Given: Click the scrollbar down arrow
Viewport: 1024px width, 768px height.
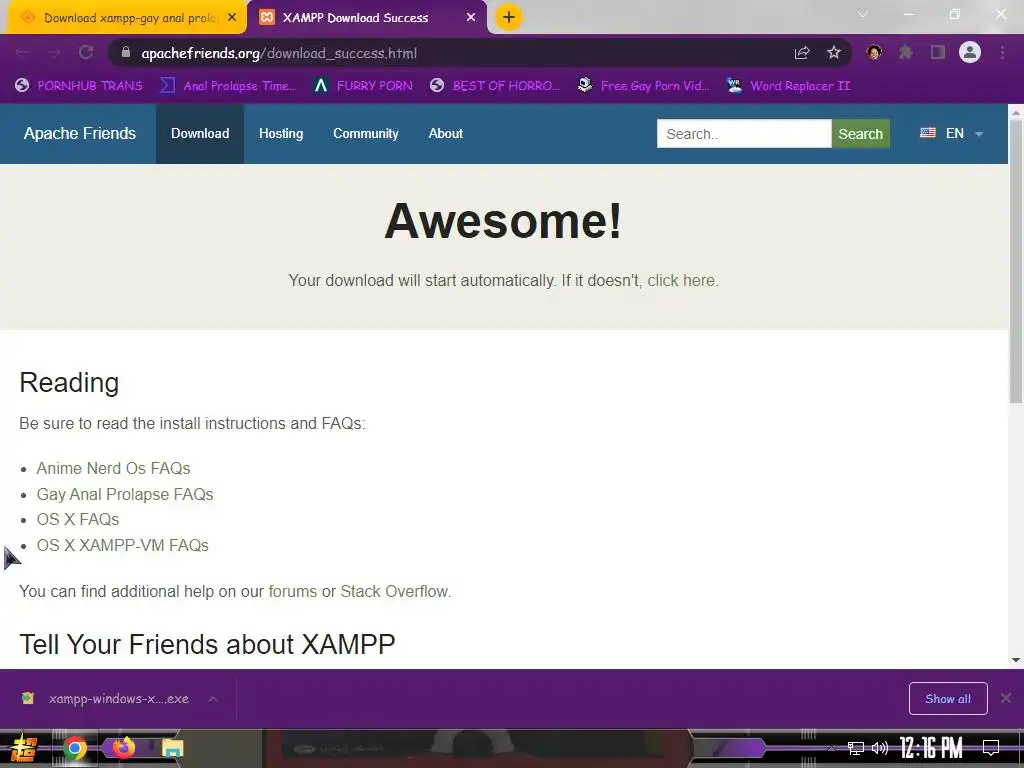Looking at the screenshot, I should tap(1016, 660).
